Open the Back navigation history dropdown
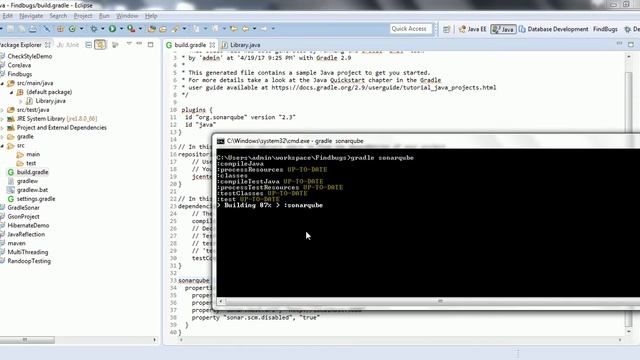This screenshot has width=640, height=360. click(x=254, y=29)
